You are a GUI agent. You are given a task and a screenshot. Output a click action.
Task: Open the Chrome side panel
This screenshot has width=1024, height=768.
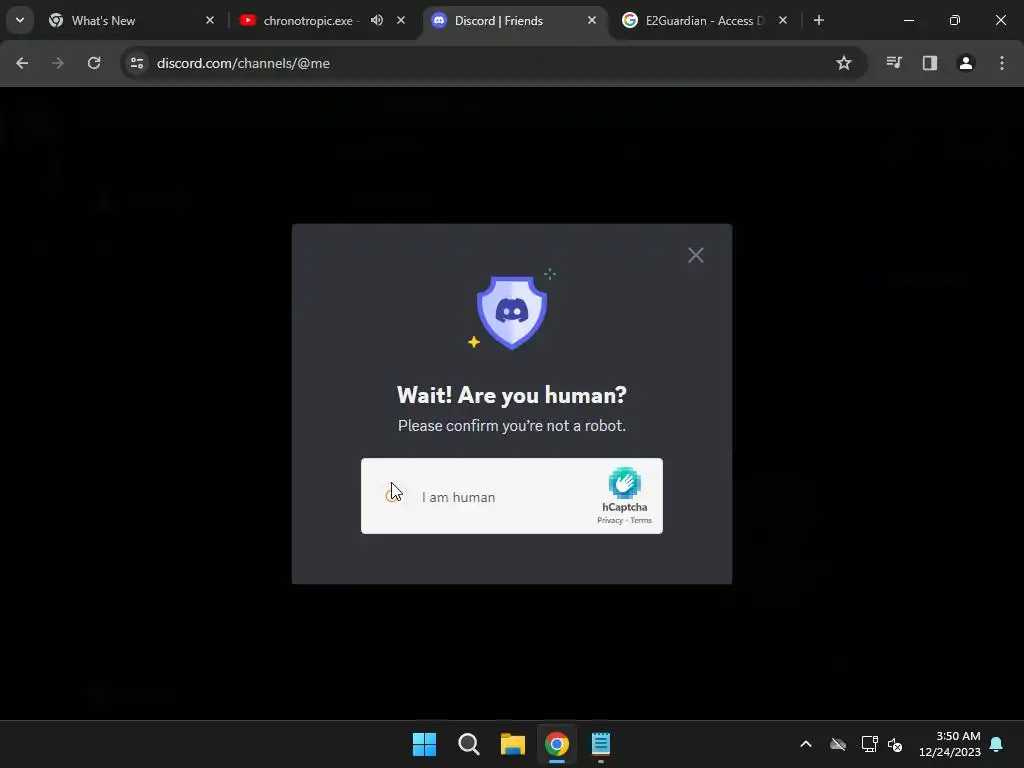tap(929, 63)
